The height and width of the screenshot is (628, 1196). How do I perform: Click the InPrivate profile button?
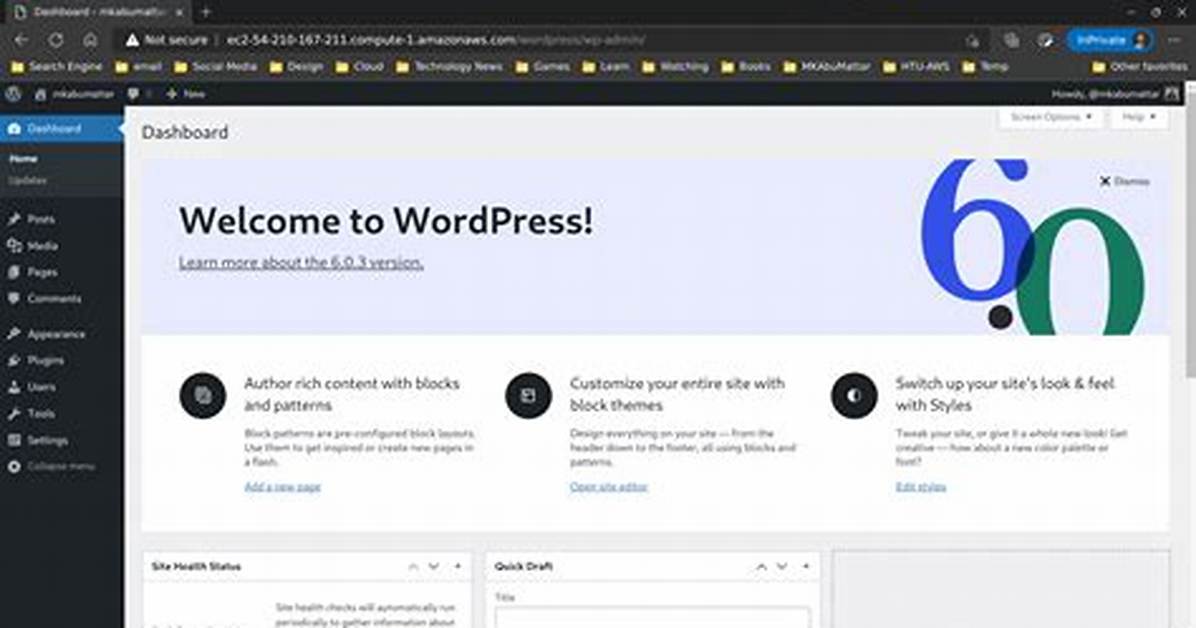(1110, 40)
